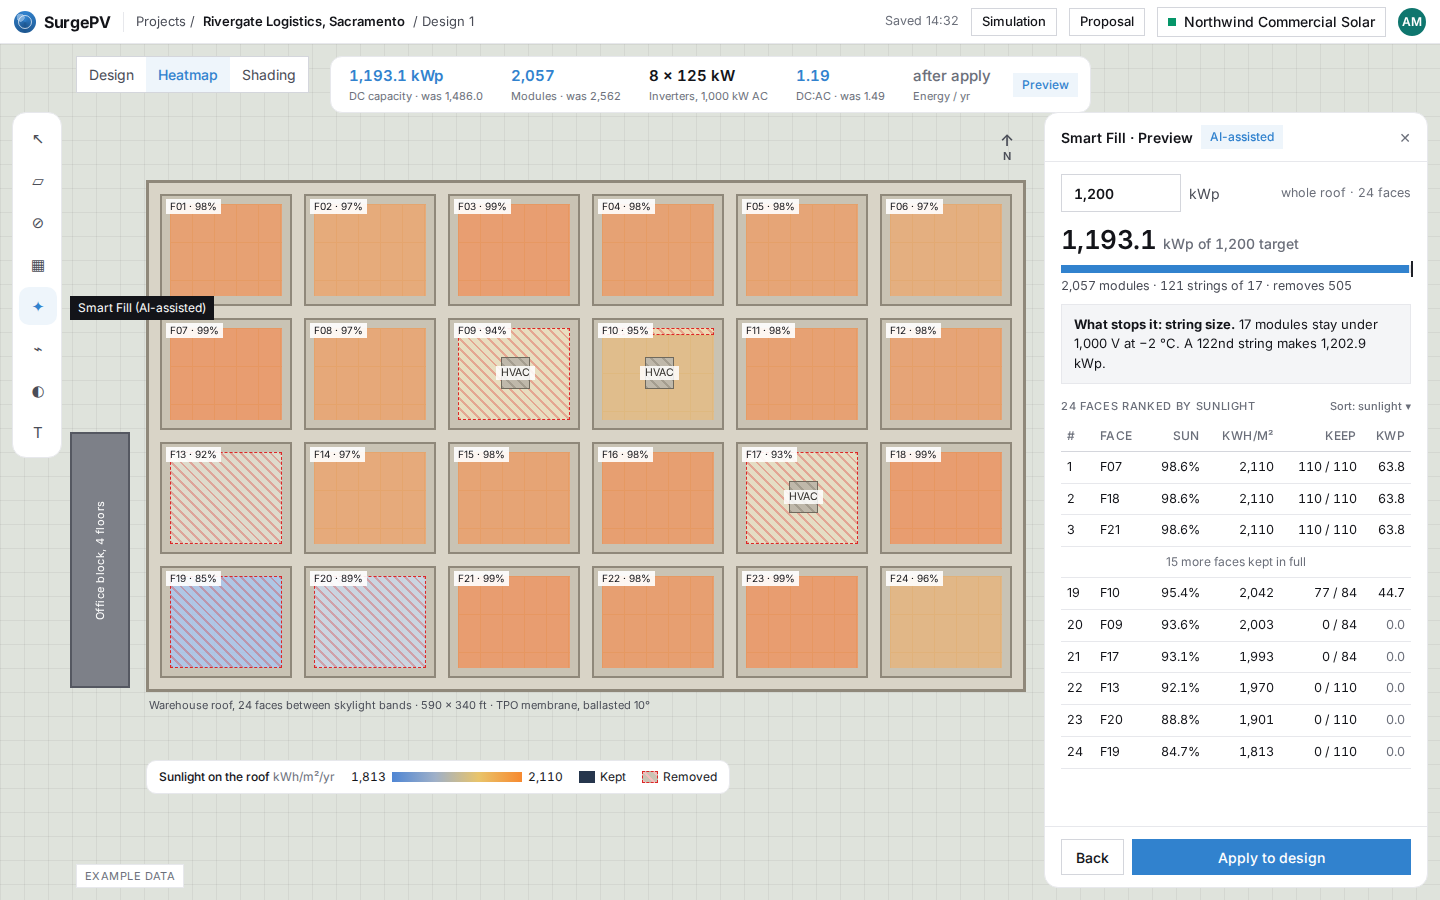This screenshot has height=900, width=1440.
Task: Click the SurgePV logo
Action: pyautogui.click(x=62, y=22)
